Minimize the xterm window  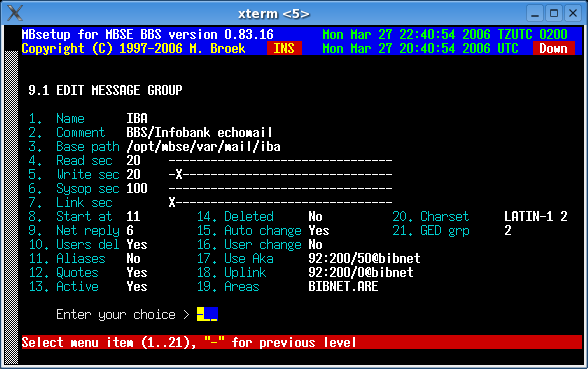pyautogui.click(x=535, y=14)
